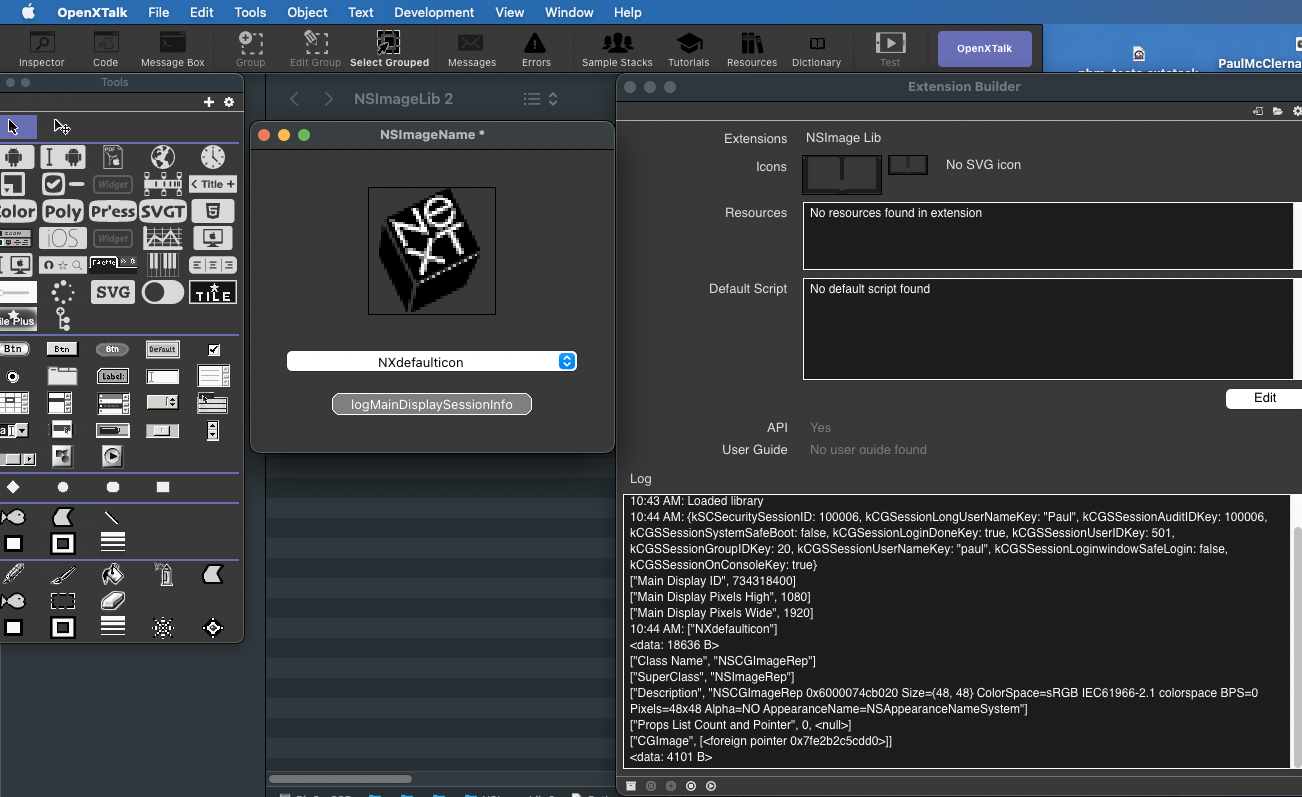
Task: Choose the tree view widget icon
Action: [63, 319]
